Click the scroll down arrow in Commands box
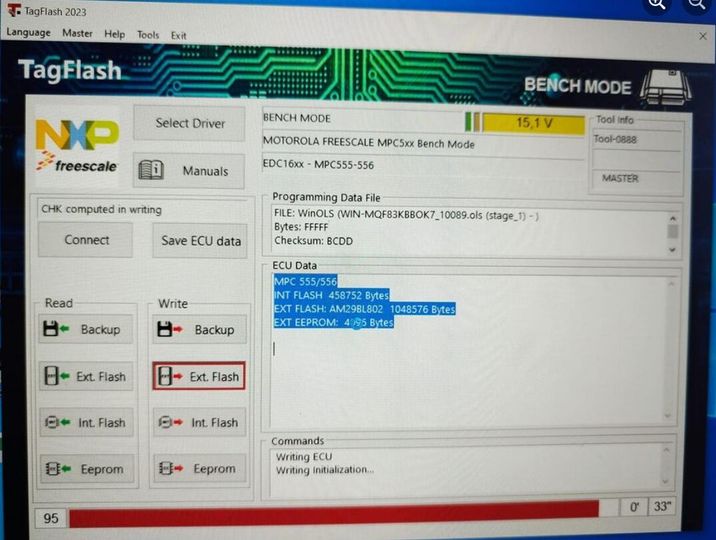This screenshot has height=540, width=716. coord(665,482)
